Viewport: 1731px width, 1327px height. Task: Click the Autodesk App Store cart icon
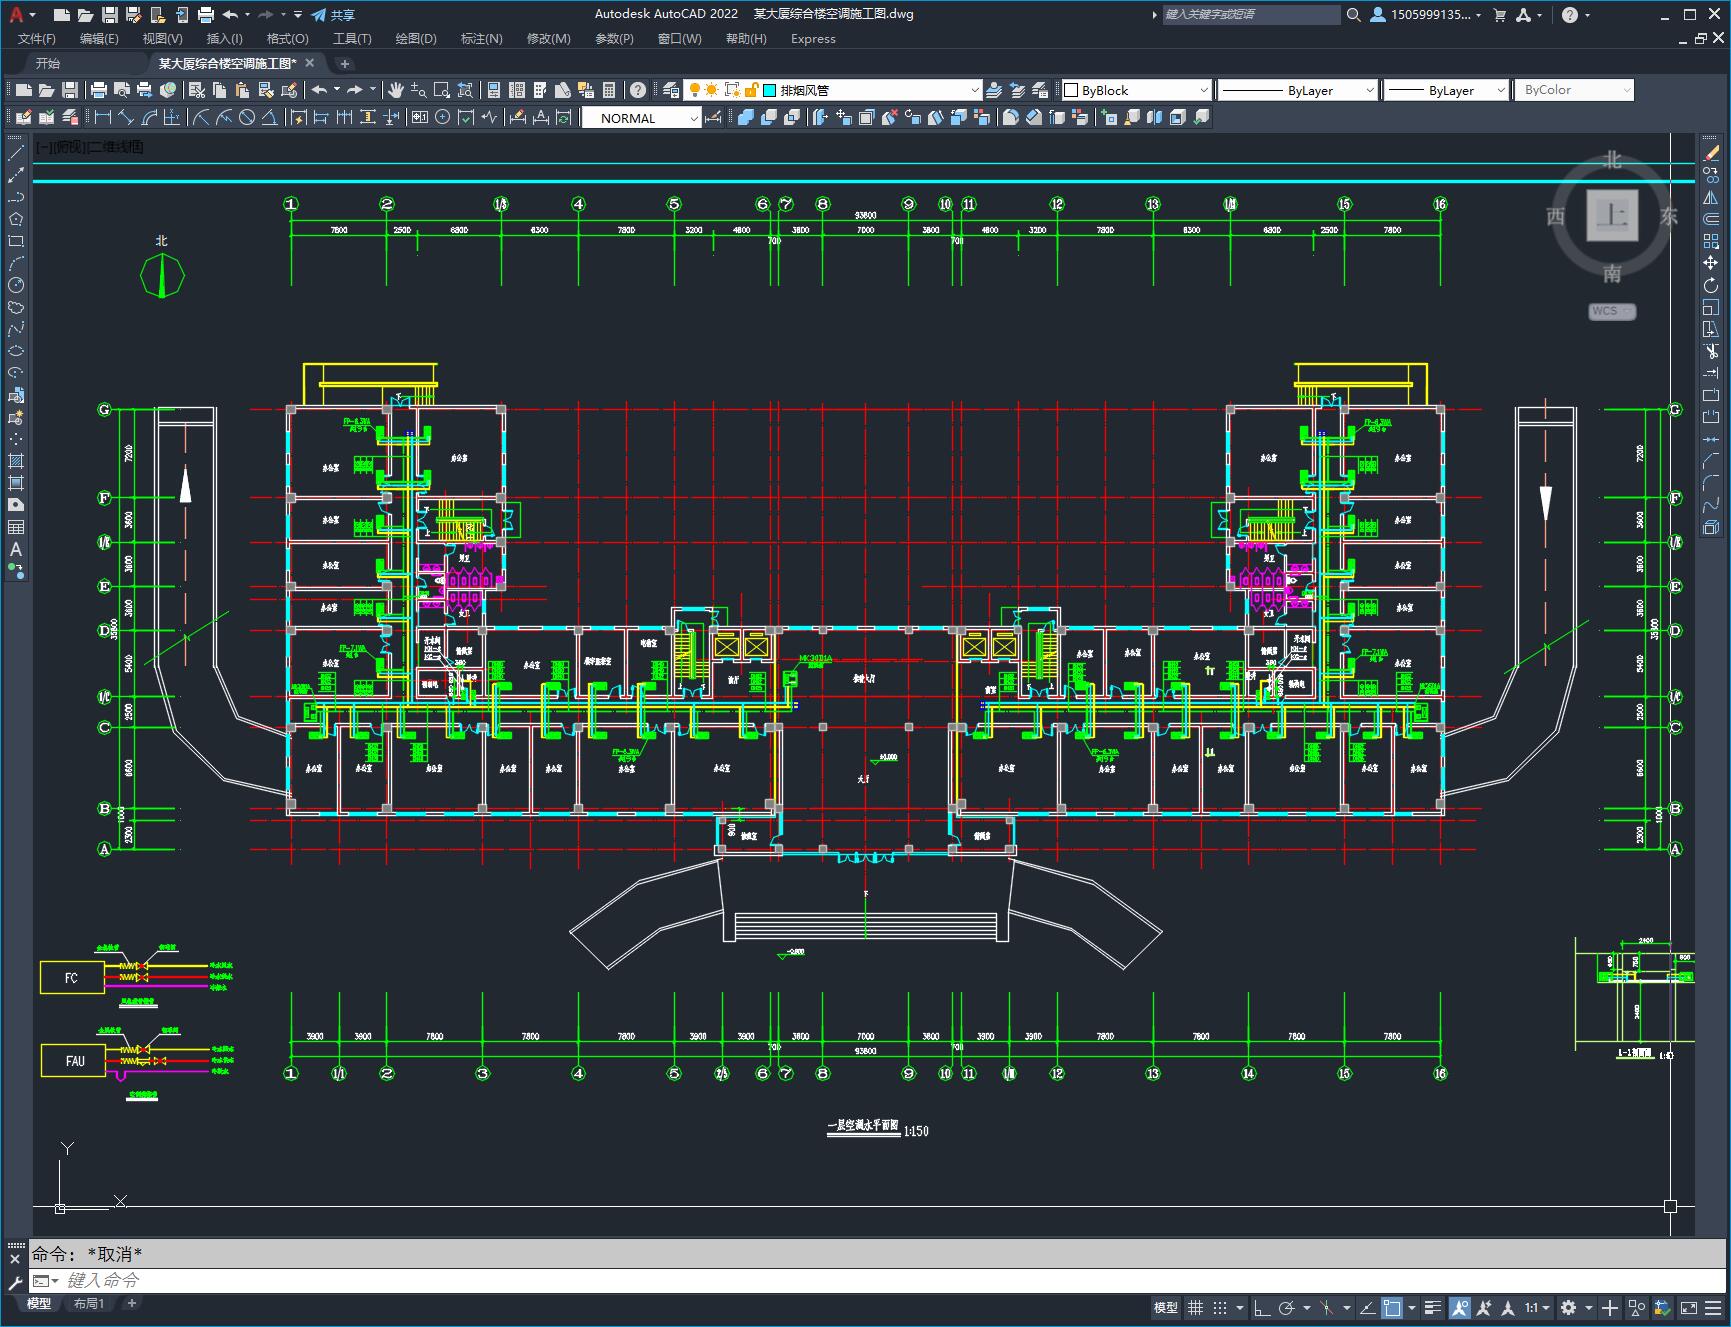pos(1499,15)
